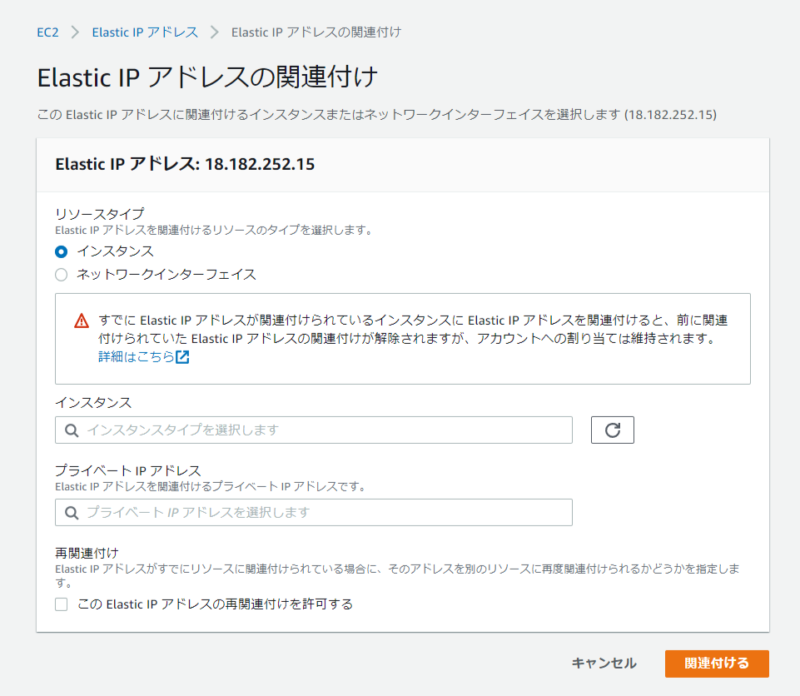The width and height of the screenshot is (800, 696).
Task: Click the orange 関連付ける button
Action: click(x=717, y=663)
